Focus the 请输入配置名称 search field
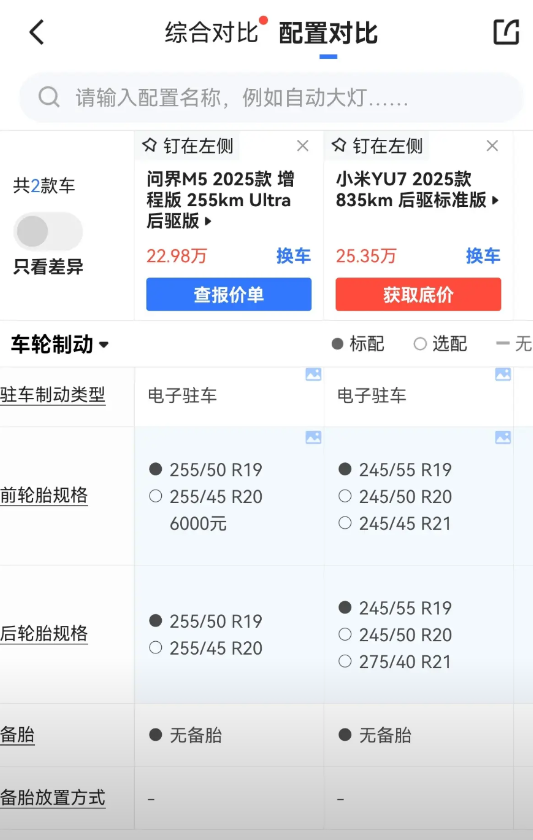The height and width of the screenshot is (840, 533). (271, 98)
